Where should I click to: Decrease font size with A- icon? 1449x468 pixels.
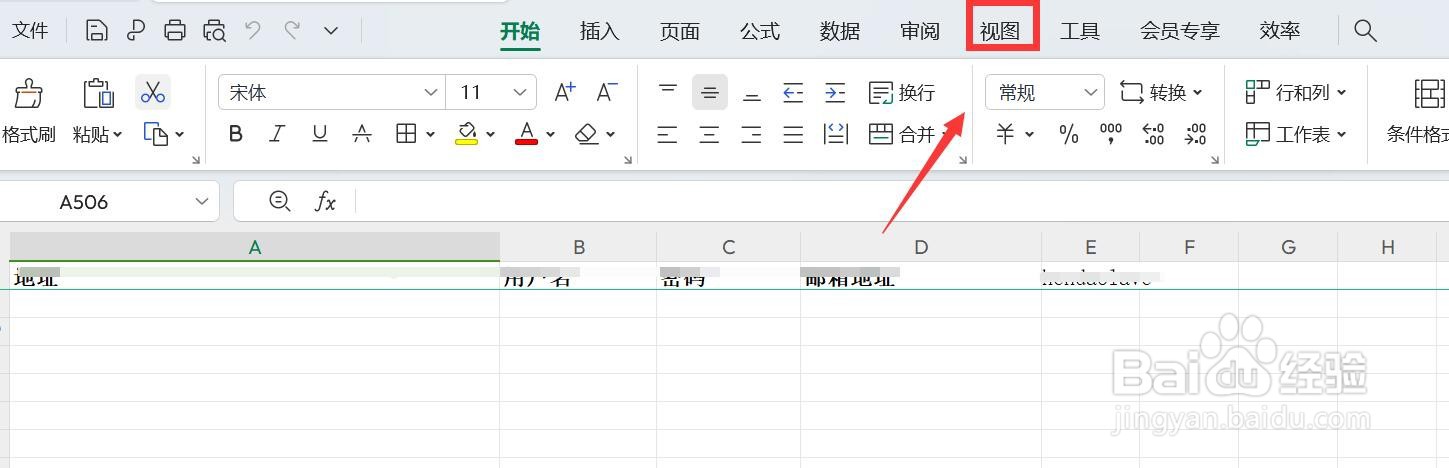[607, 92]
